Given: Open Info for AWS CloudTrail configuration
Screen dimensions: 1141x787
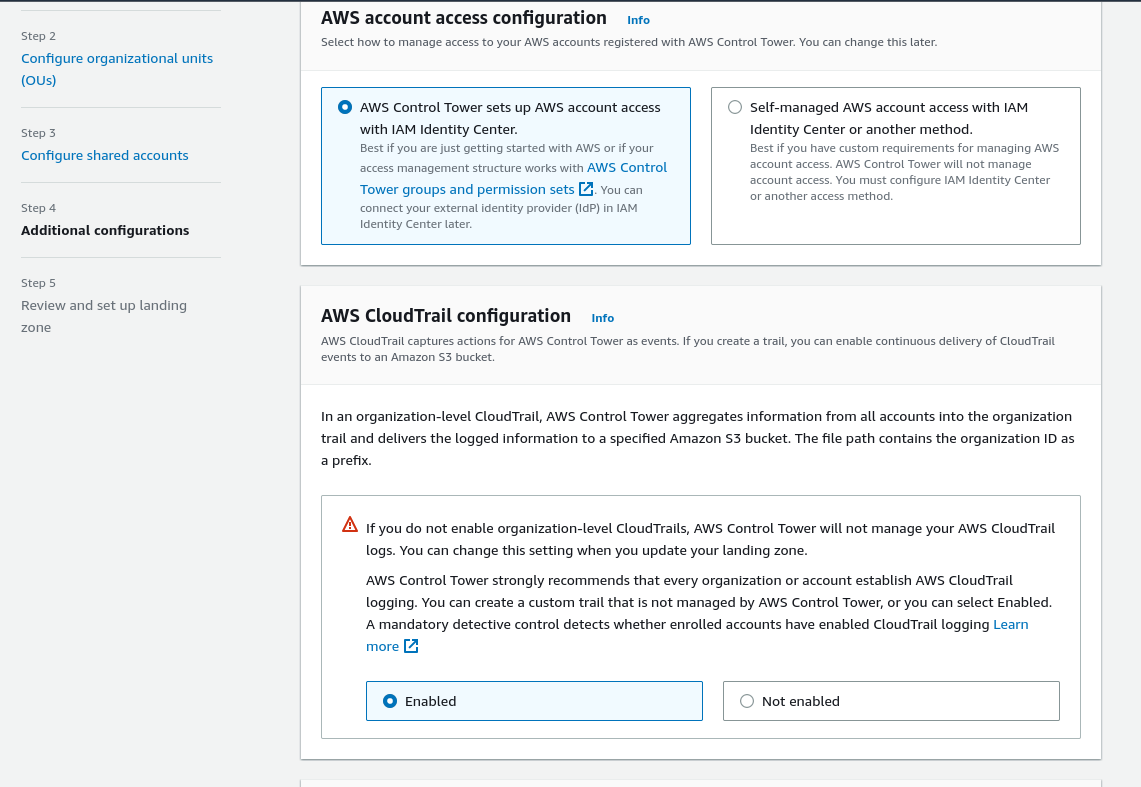Looking at the screenshot, I should pos(602,318).
